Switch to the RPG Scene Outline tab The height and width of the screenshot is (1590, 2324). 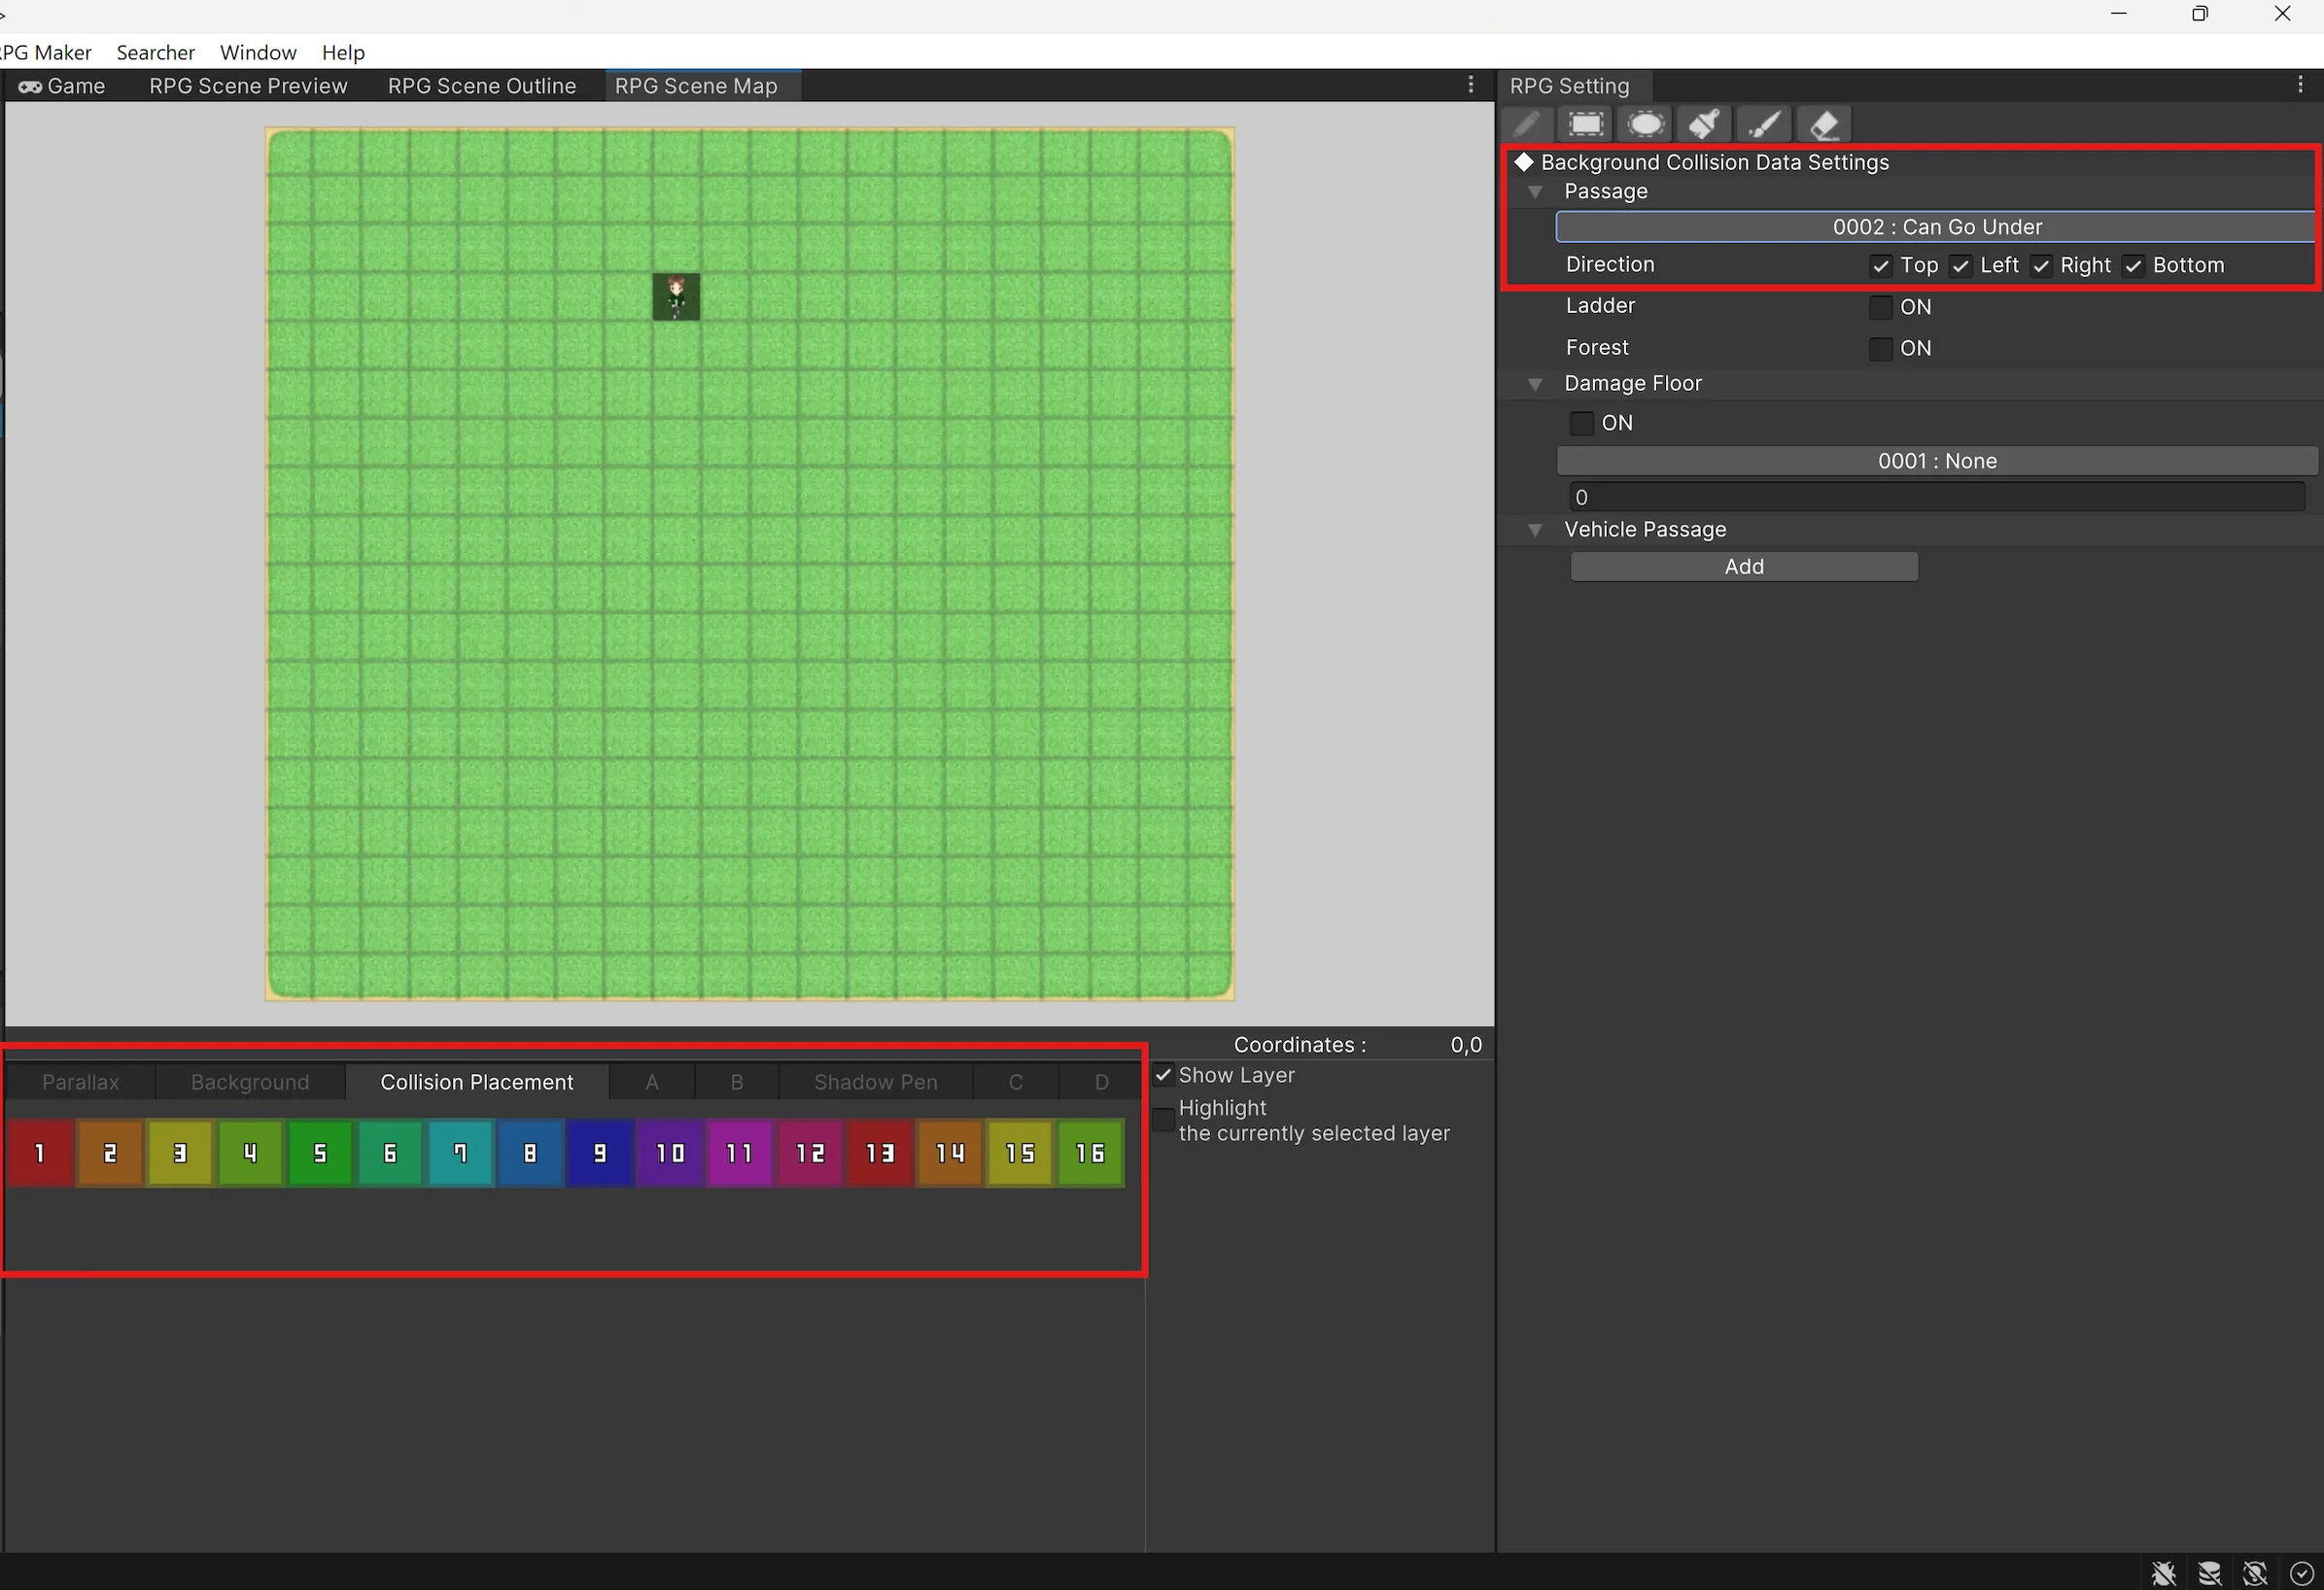pyautogui.click(x=481, y=86)
